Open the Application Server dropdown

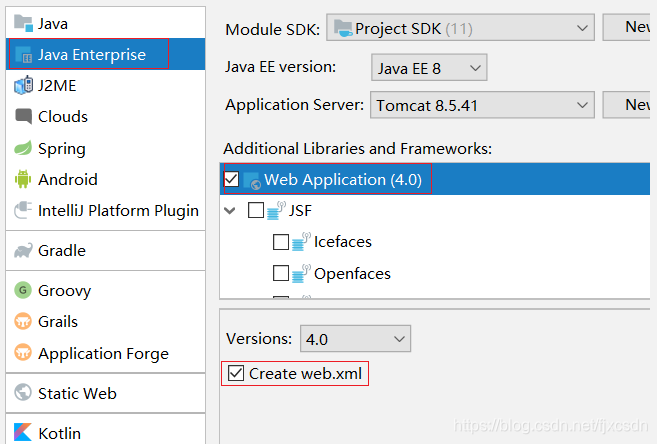coord(482,105)
